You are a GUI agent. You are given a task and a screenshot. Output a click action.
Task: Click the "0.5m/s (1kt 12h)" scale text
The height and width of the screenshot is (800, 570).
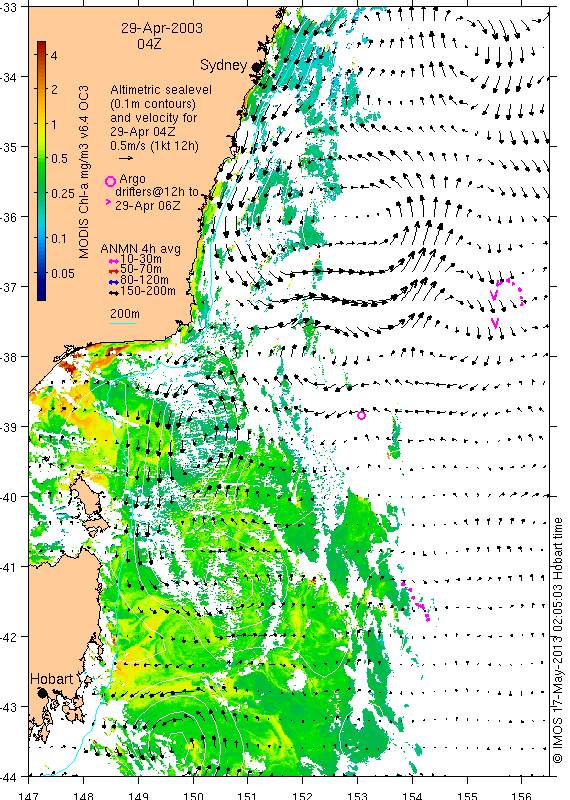(155, 146)
